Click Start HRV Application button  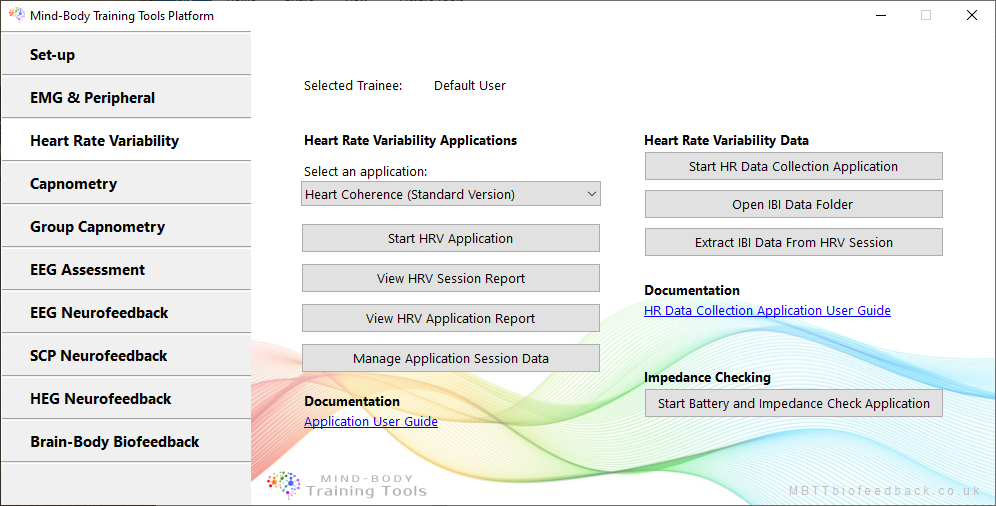pos(450,238)
